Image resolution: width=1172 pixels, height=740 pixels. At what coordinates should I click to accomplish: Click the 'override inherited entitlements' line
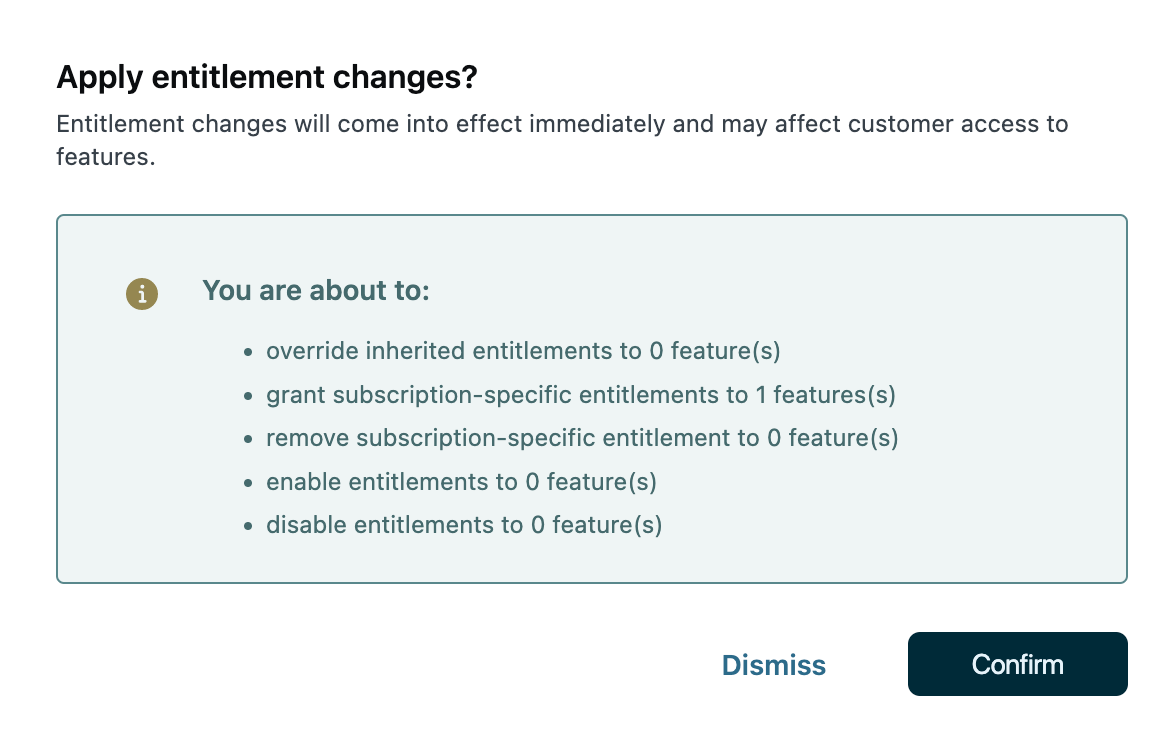522,351
